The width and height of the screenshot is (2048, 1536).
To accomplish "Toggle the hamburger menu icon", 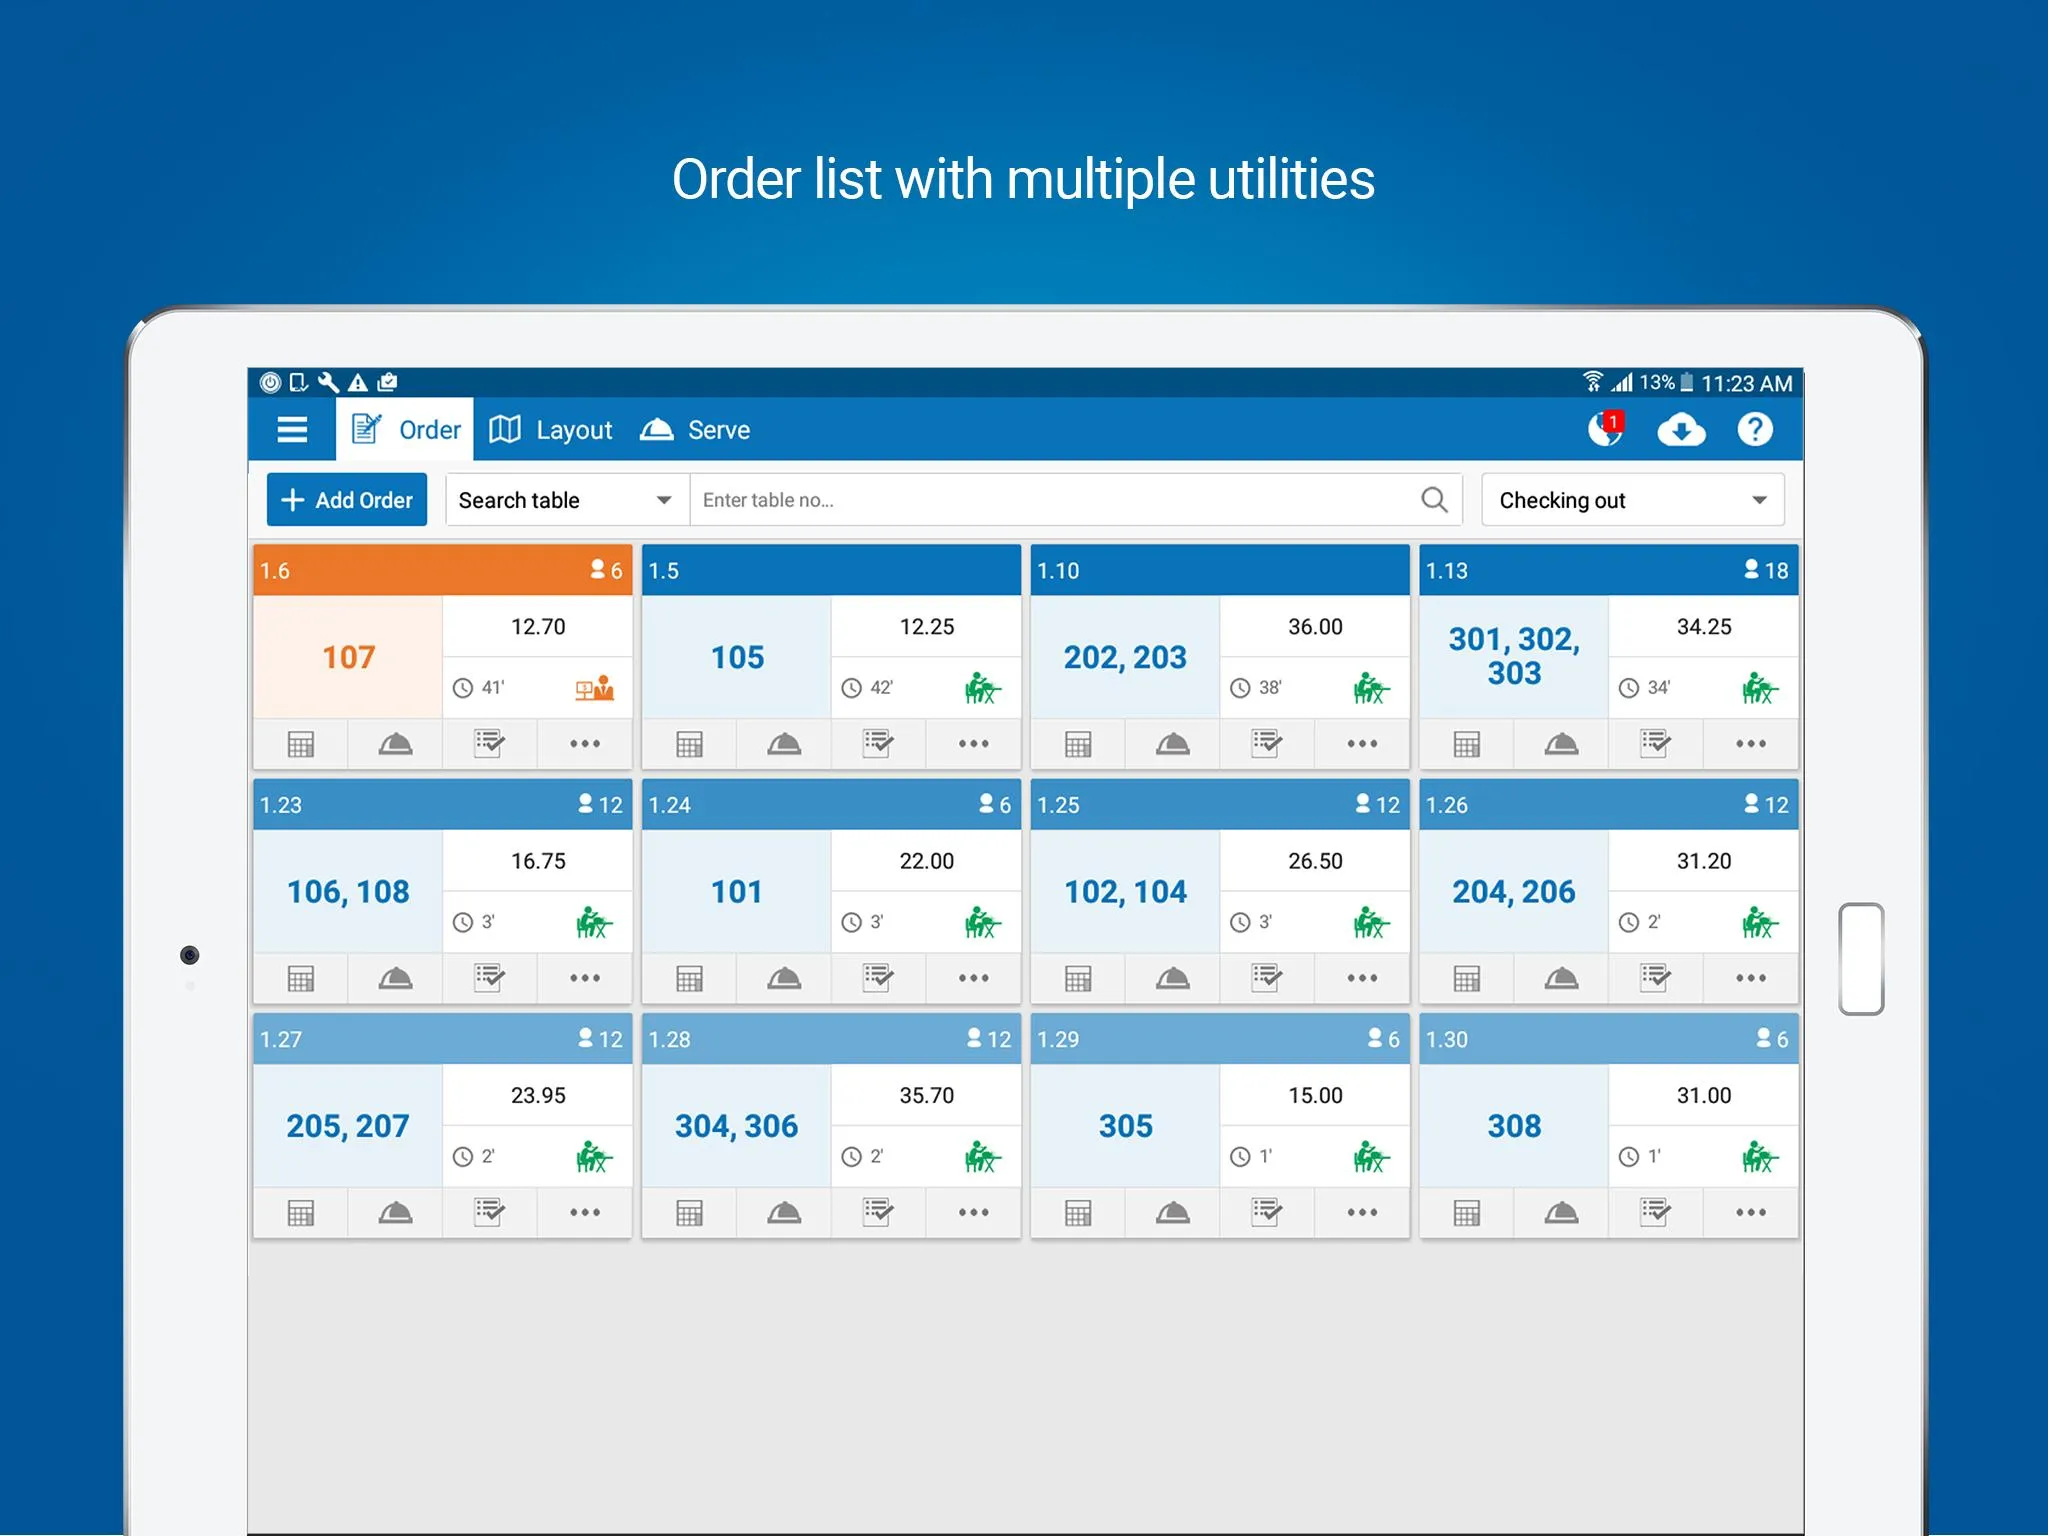I will [x=290, y=429].
